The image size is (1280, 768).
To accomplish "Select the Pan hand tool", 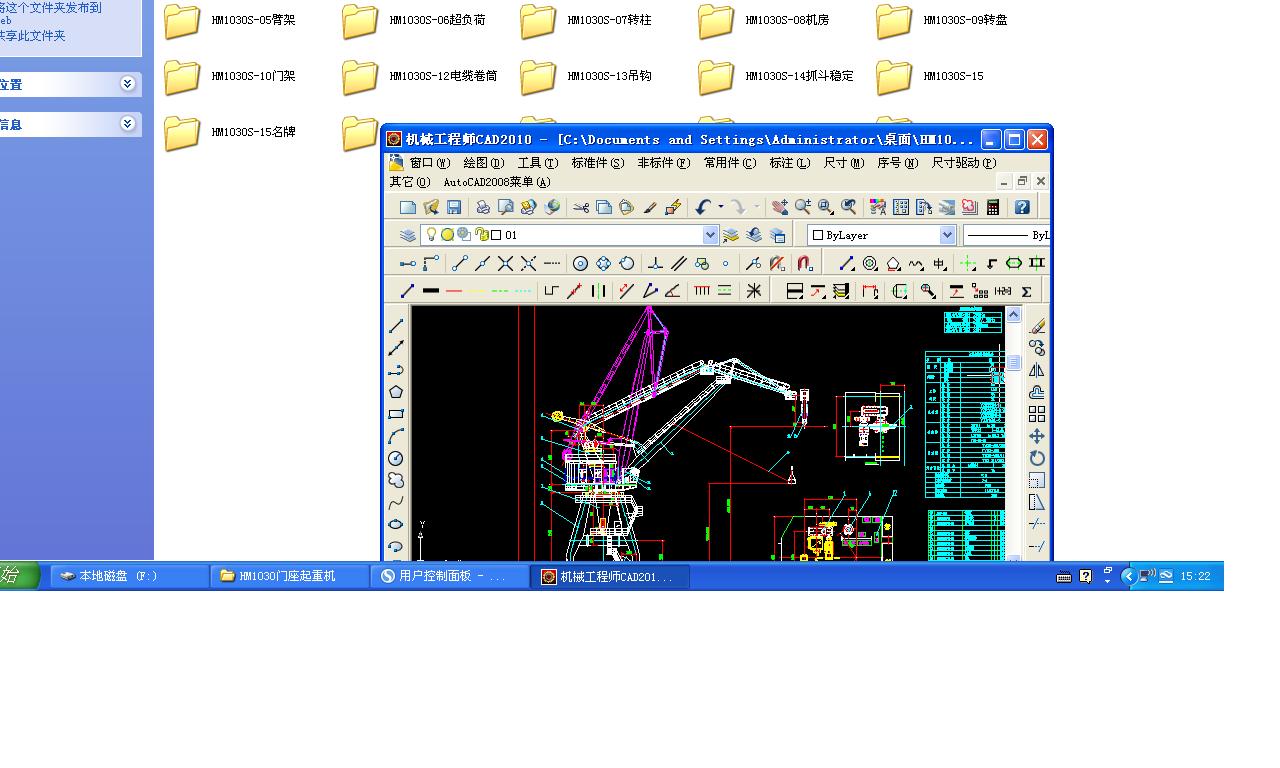I will (780, 207).
